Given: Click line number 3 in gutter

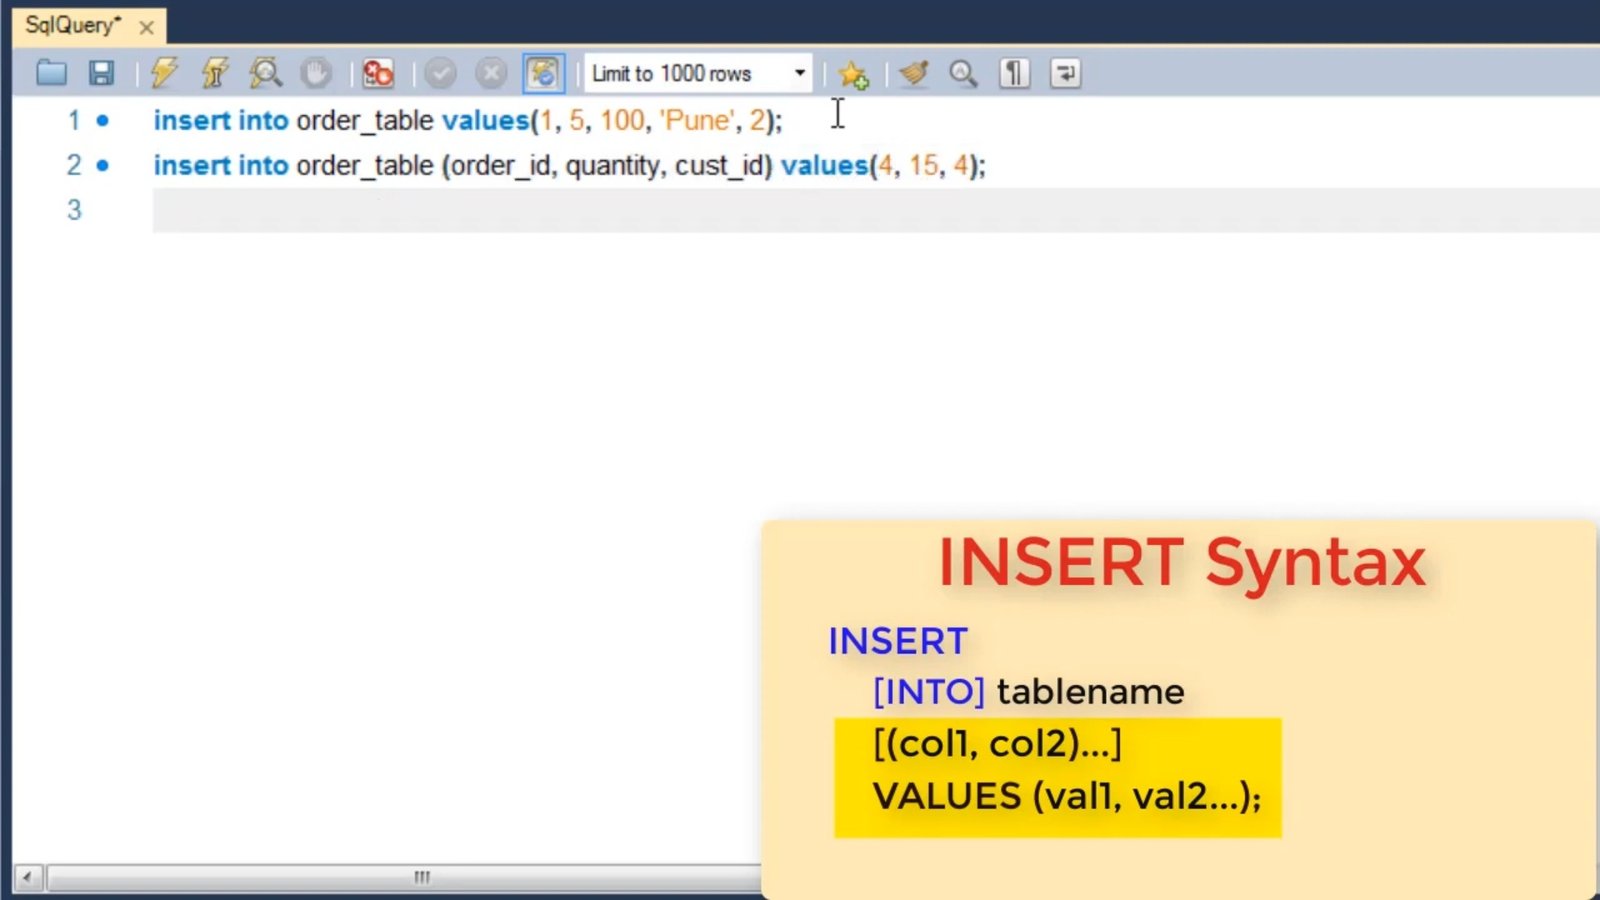Looking at the screenshot, I should [74, 210].
